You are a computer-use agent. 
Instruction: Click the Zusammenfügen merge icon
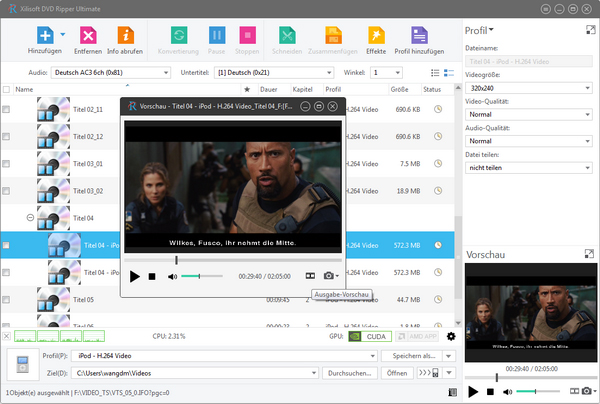click(333, 36)
